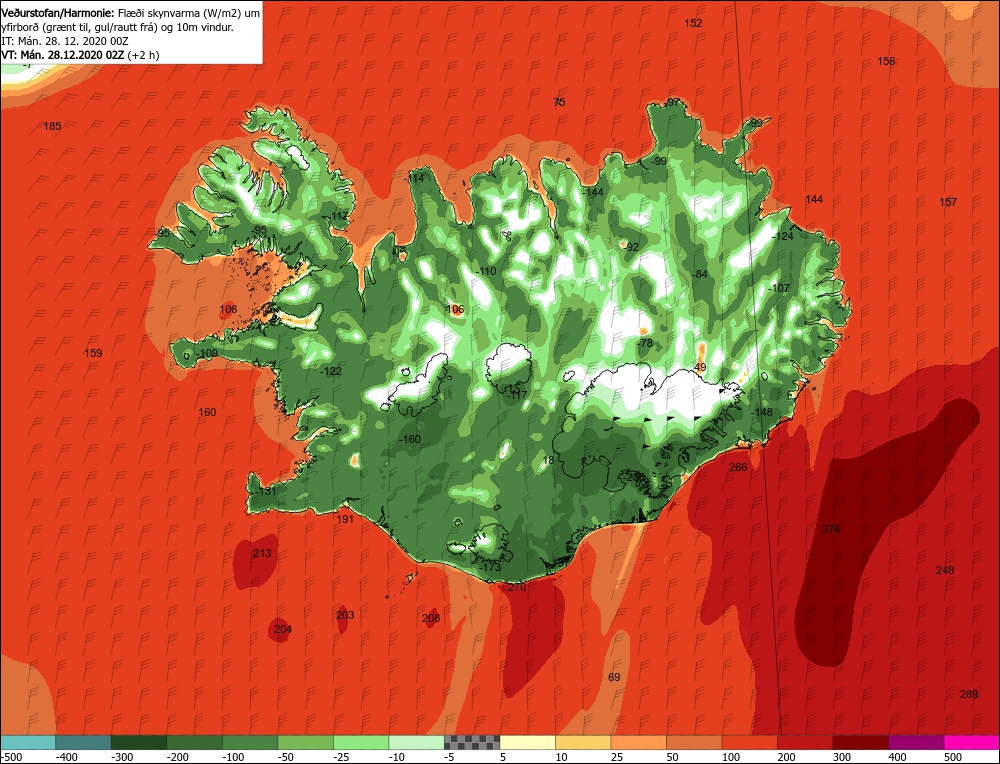
Task: Select the 157 value in the east sea
Action: [x=948, y=202]
